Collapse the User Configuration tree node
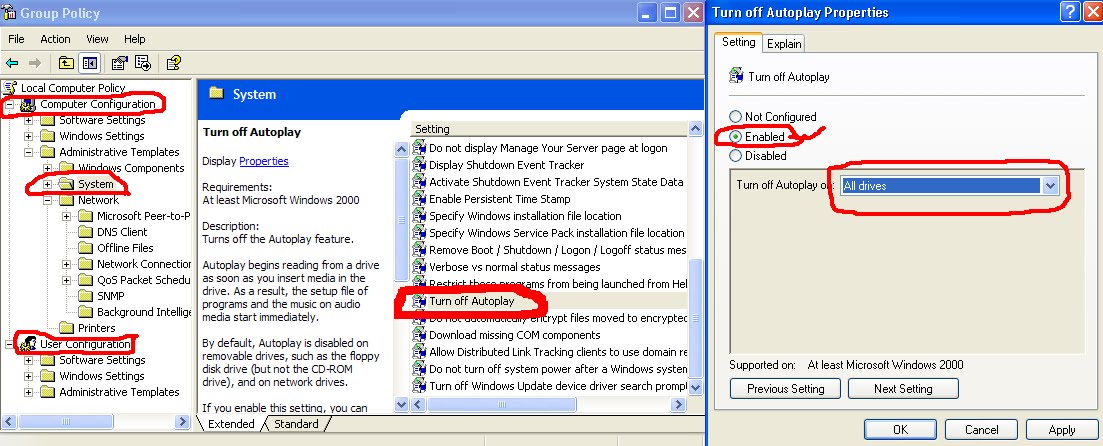The width and height of the screenshot is (1103, 446). point(10,344)
